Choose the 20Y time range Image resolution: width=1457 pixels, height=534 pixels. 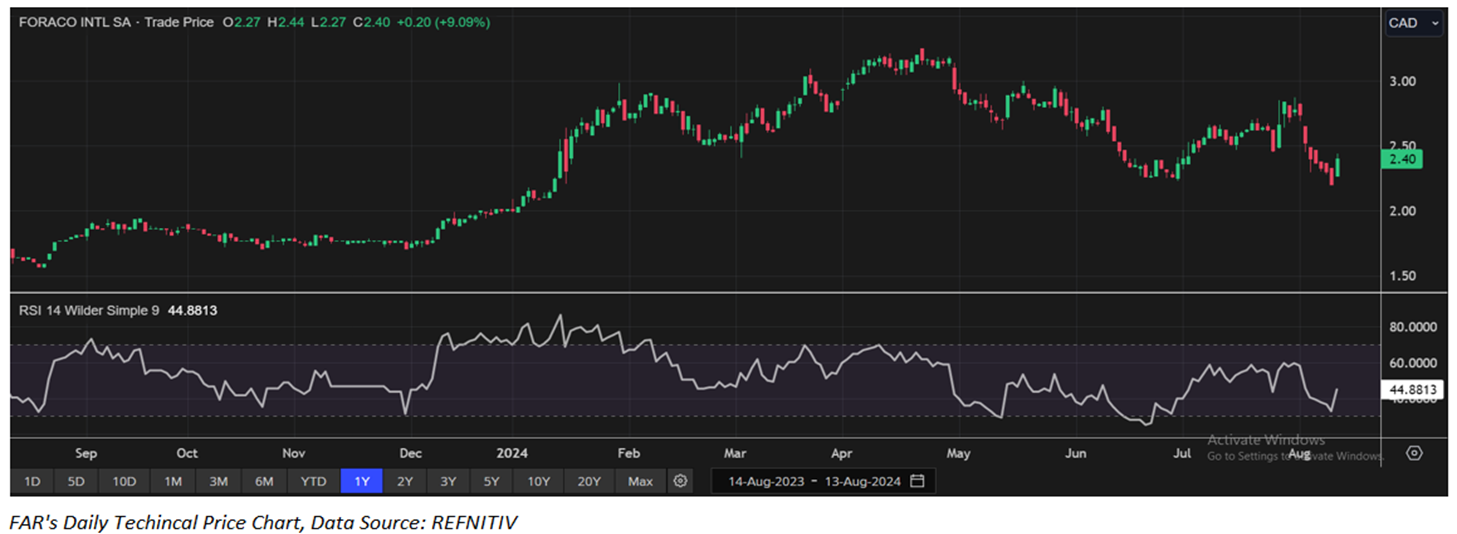click(x=588, y=481)
